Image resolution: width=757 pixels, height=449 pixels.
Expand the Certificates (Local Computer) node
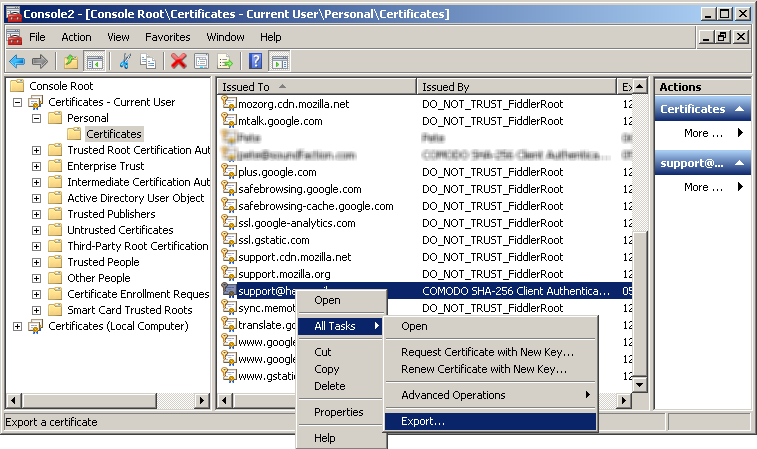point(17,326)
